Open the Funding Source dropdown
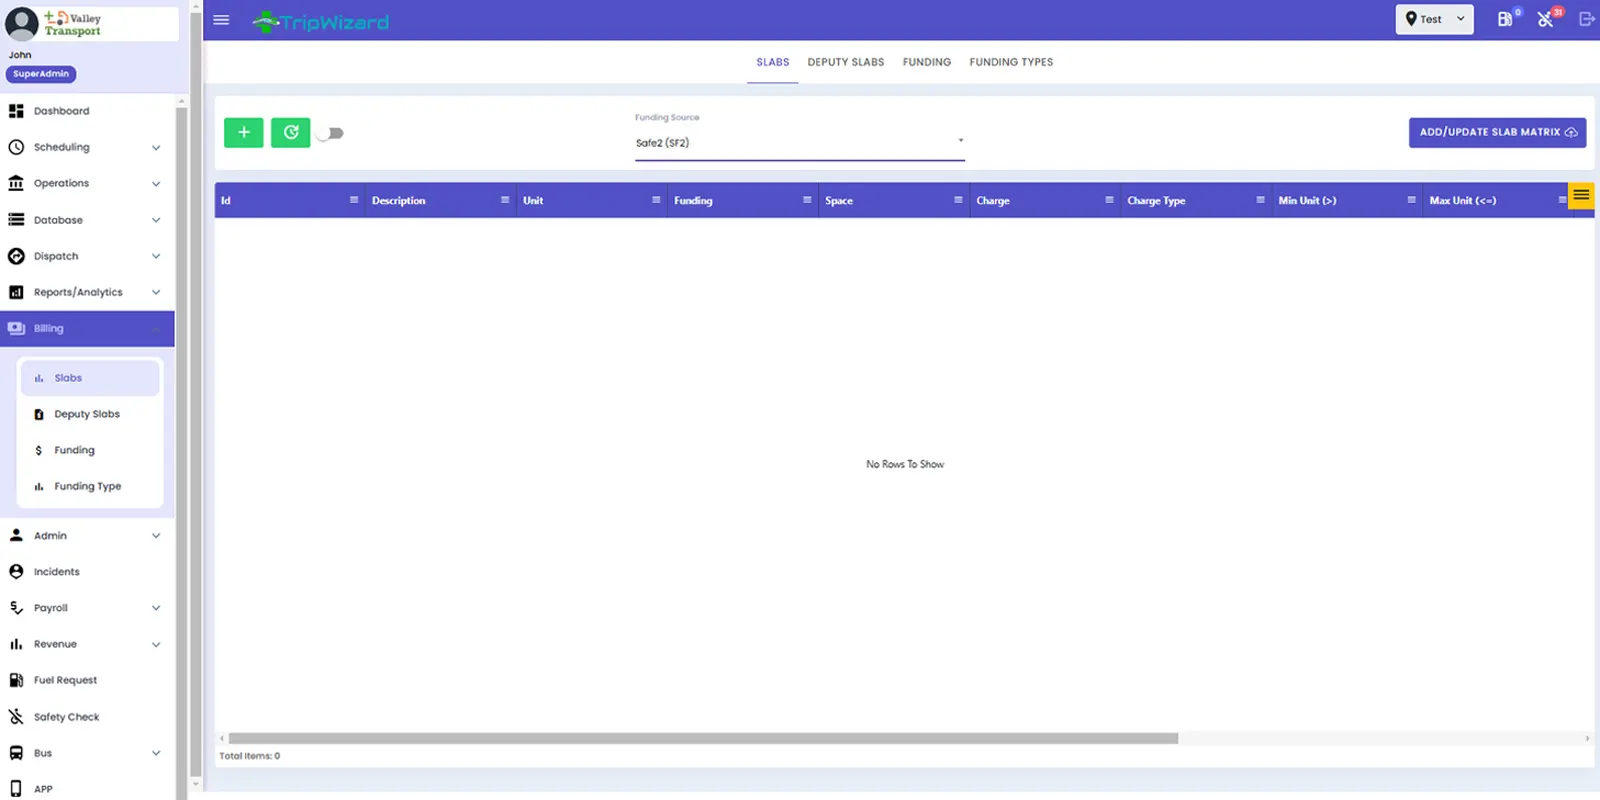Screen dimensions: 1600x800 tap(799, 143)
